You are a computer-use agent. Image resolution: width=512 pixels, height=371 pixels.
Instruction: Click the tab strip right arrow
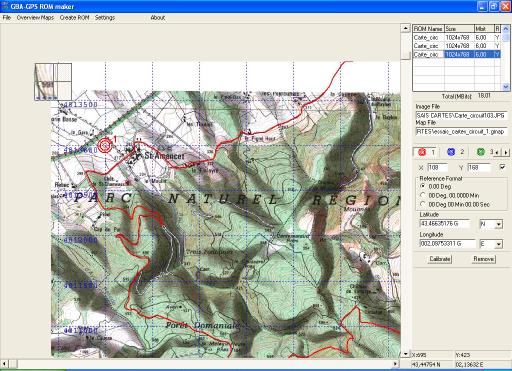point(506,152)
